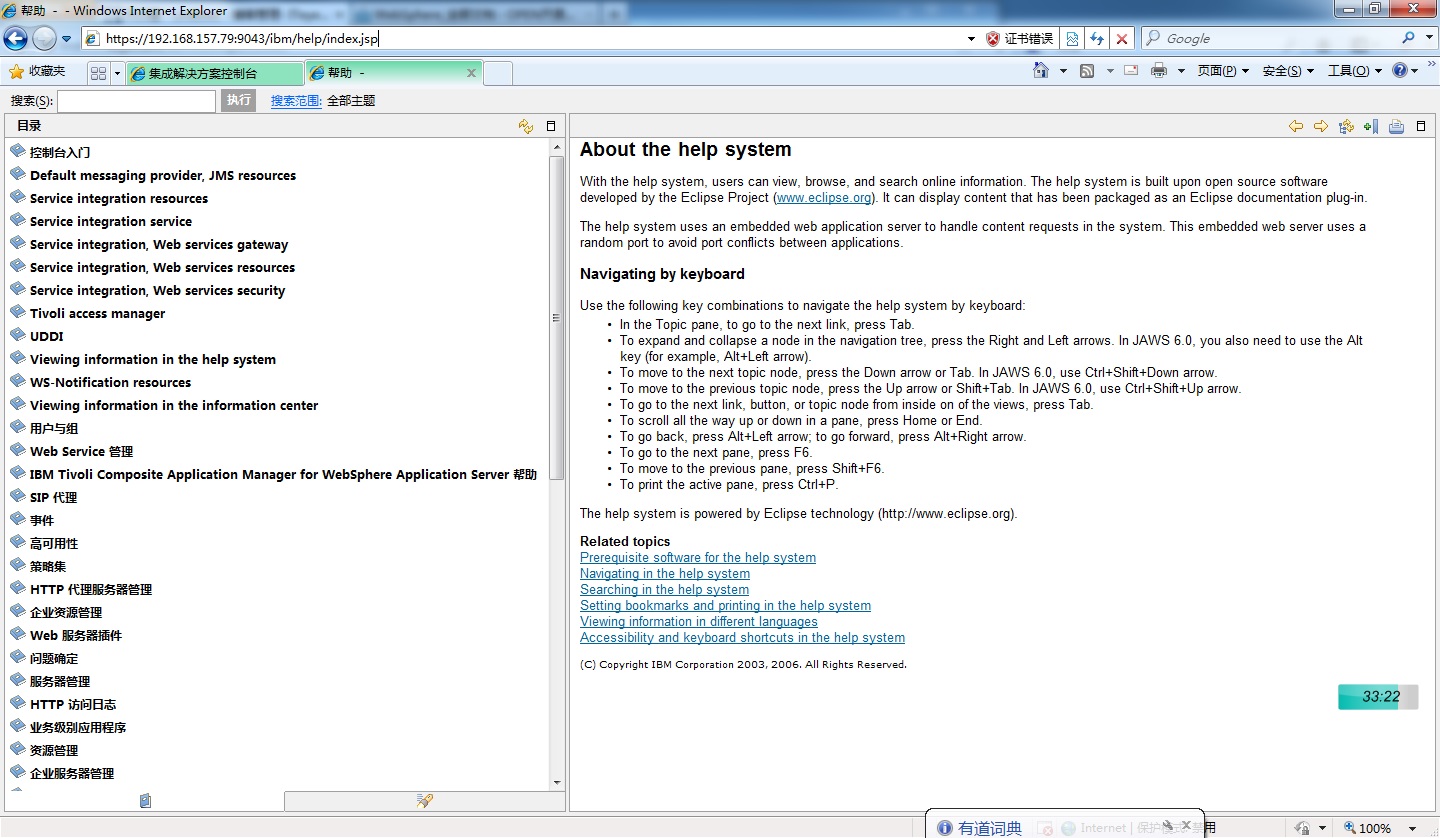The height and width of the screenshot is (838, 1440).
Task: Click the contents pane vertical scrollbar
Action: pos(557,320)
